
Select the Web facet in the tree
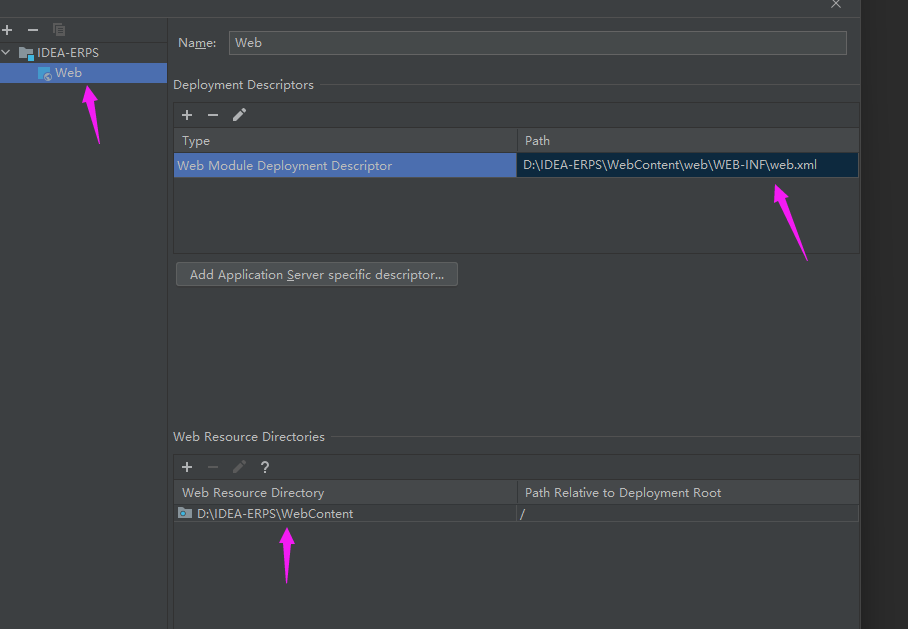coord(68,73)
